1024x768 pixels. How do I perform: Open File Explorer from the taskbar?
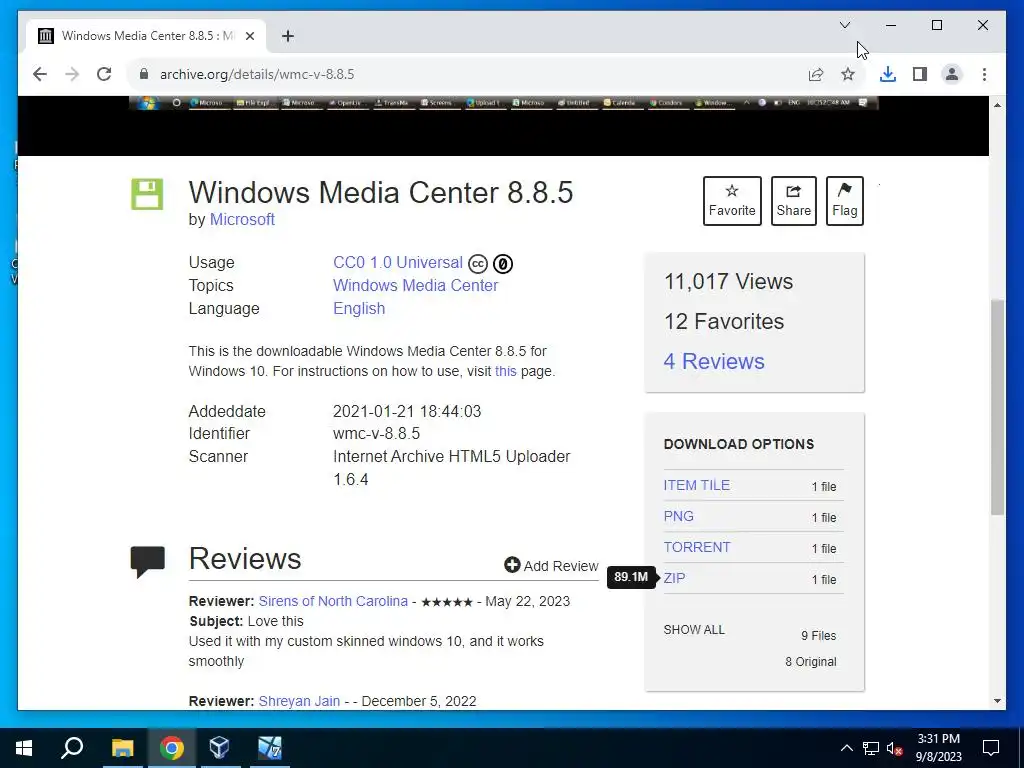tap(122, 748)
